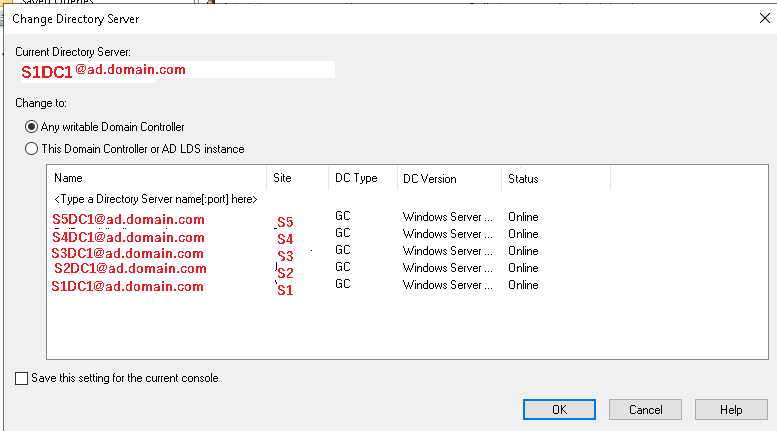Viewport: 777px width, 431px height.
Task: Open Help for this dialog
Action: point(731,409)
